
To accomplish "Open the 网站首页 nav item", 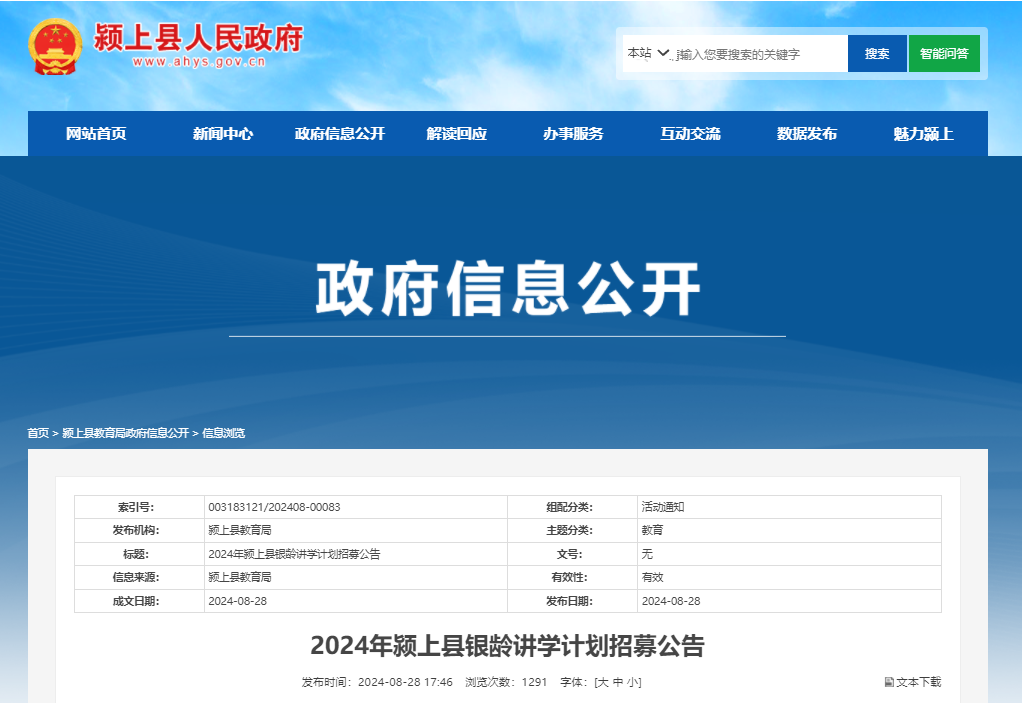I will click(96, 134).
